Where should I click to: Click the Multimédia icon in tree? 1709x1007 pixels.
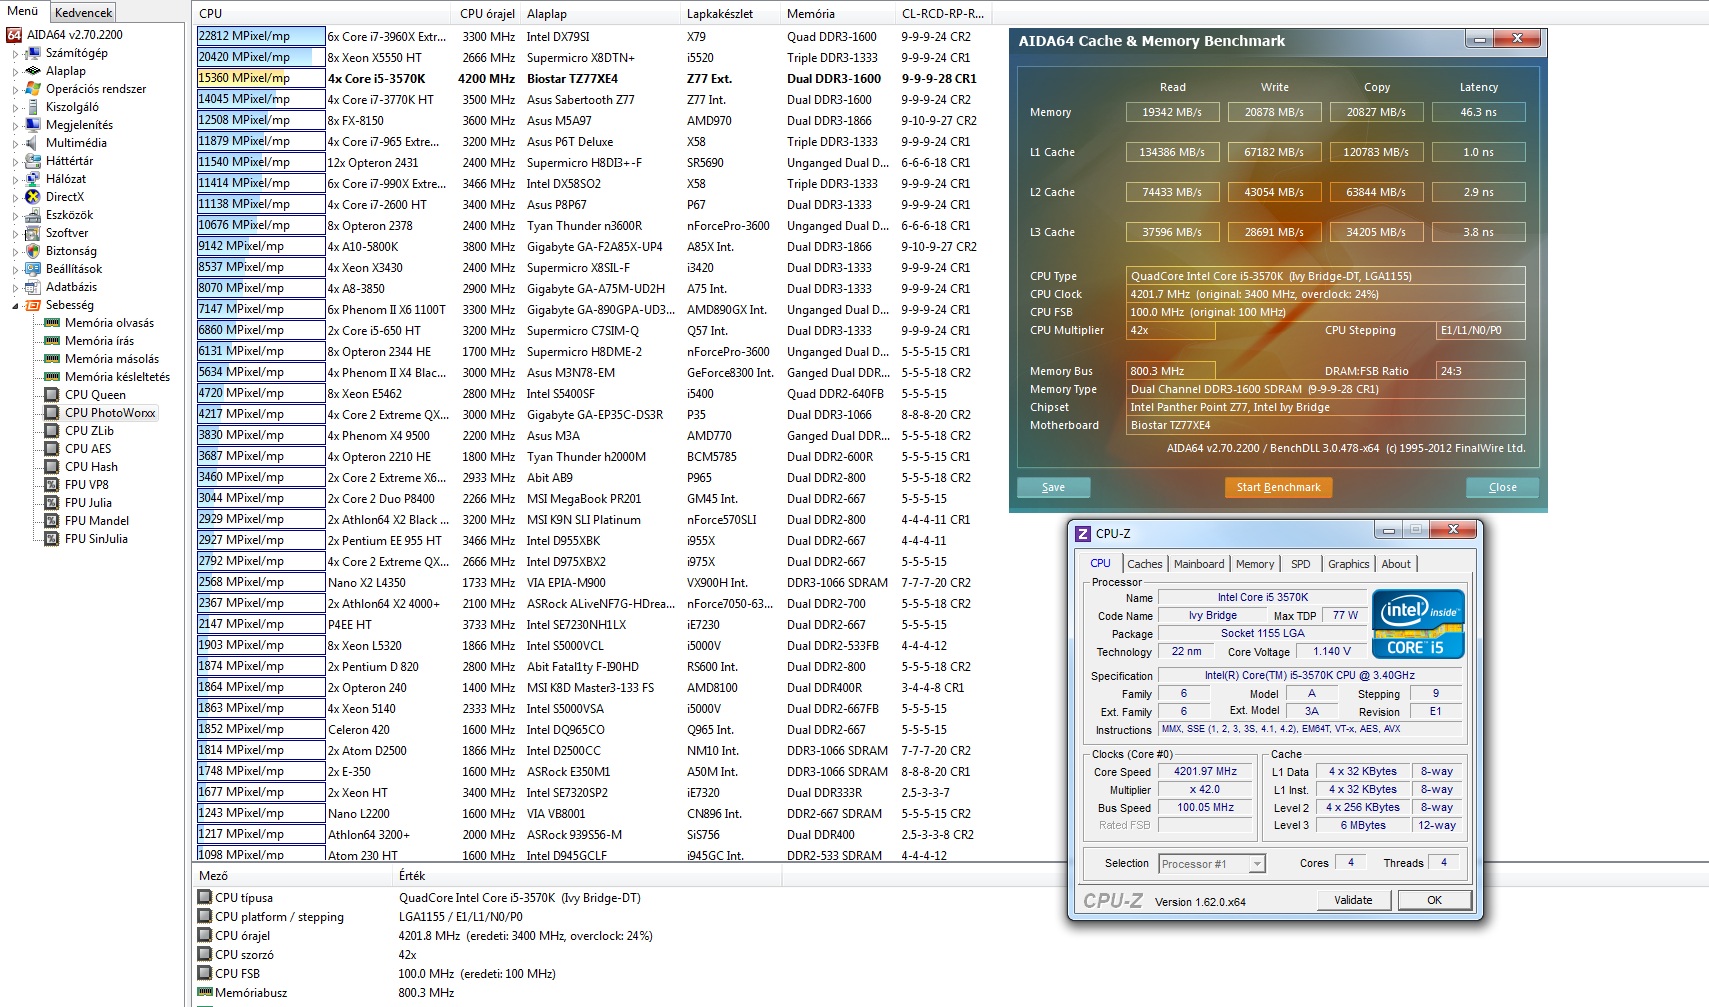point(33,143)
